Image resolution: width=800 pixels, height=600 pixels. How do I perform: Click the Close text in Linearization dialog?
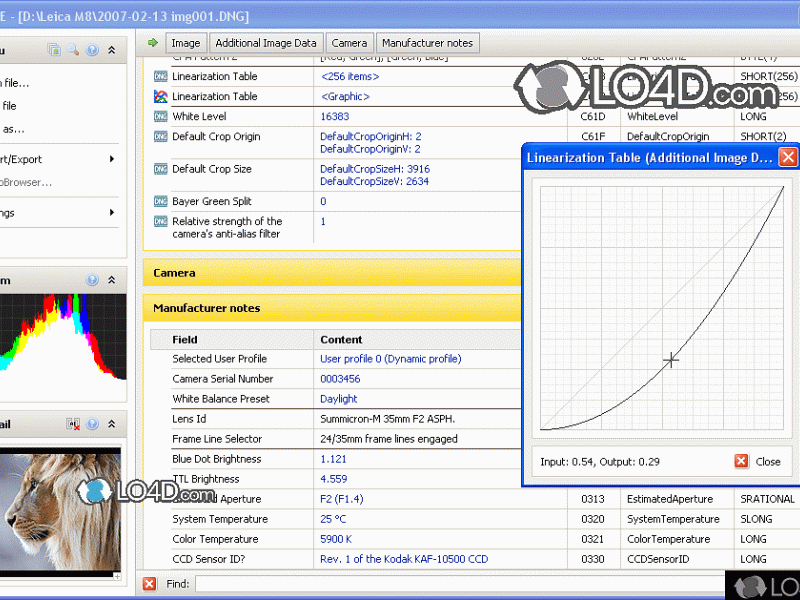768,462
